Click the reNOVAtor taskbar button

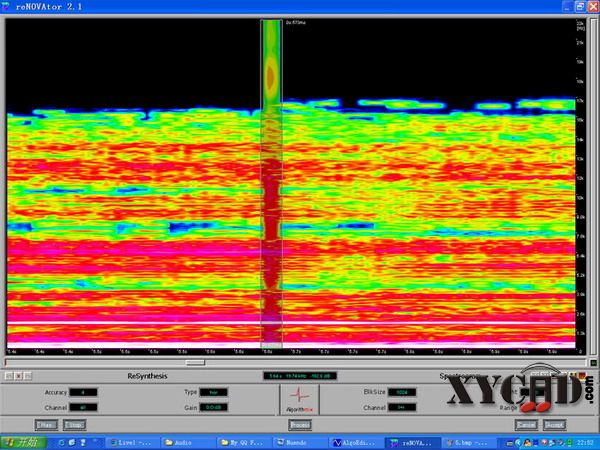coord(411,443)
